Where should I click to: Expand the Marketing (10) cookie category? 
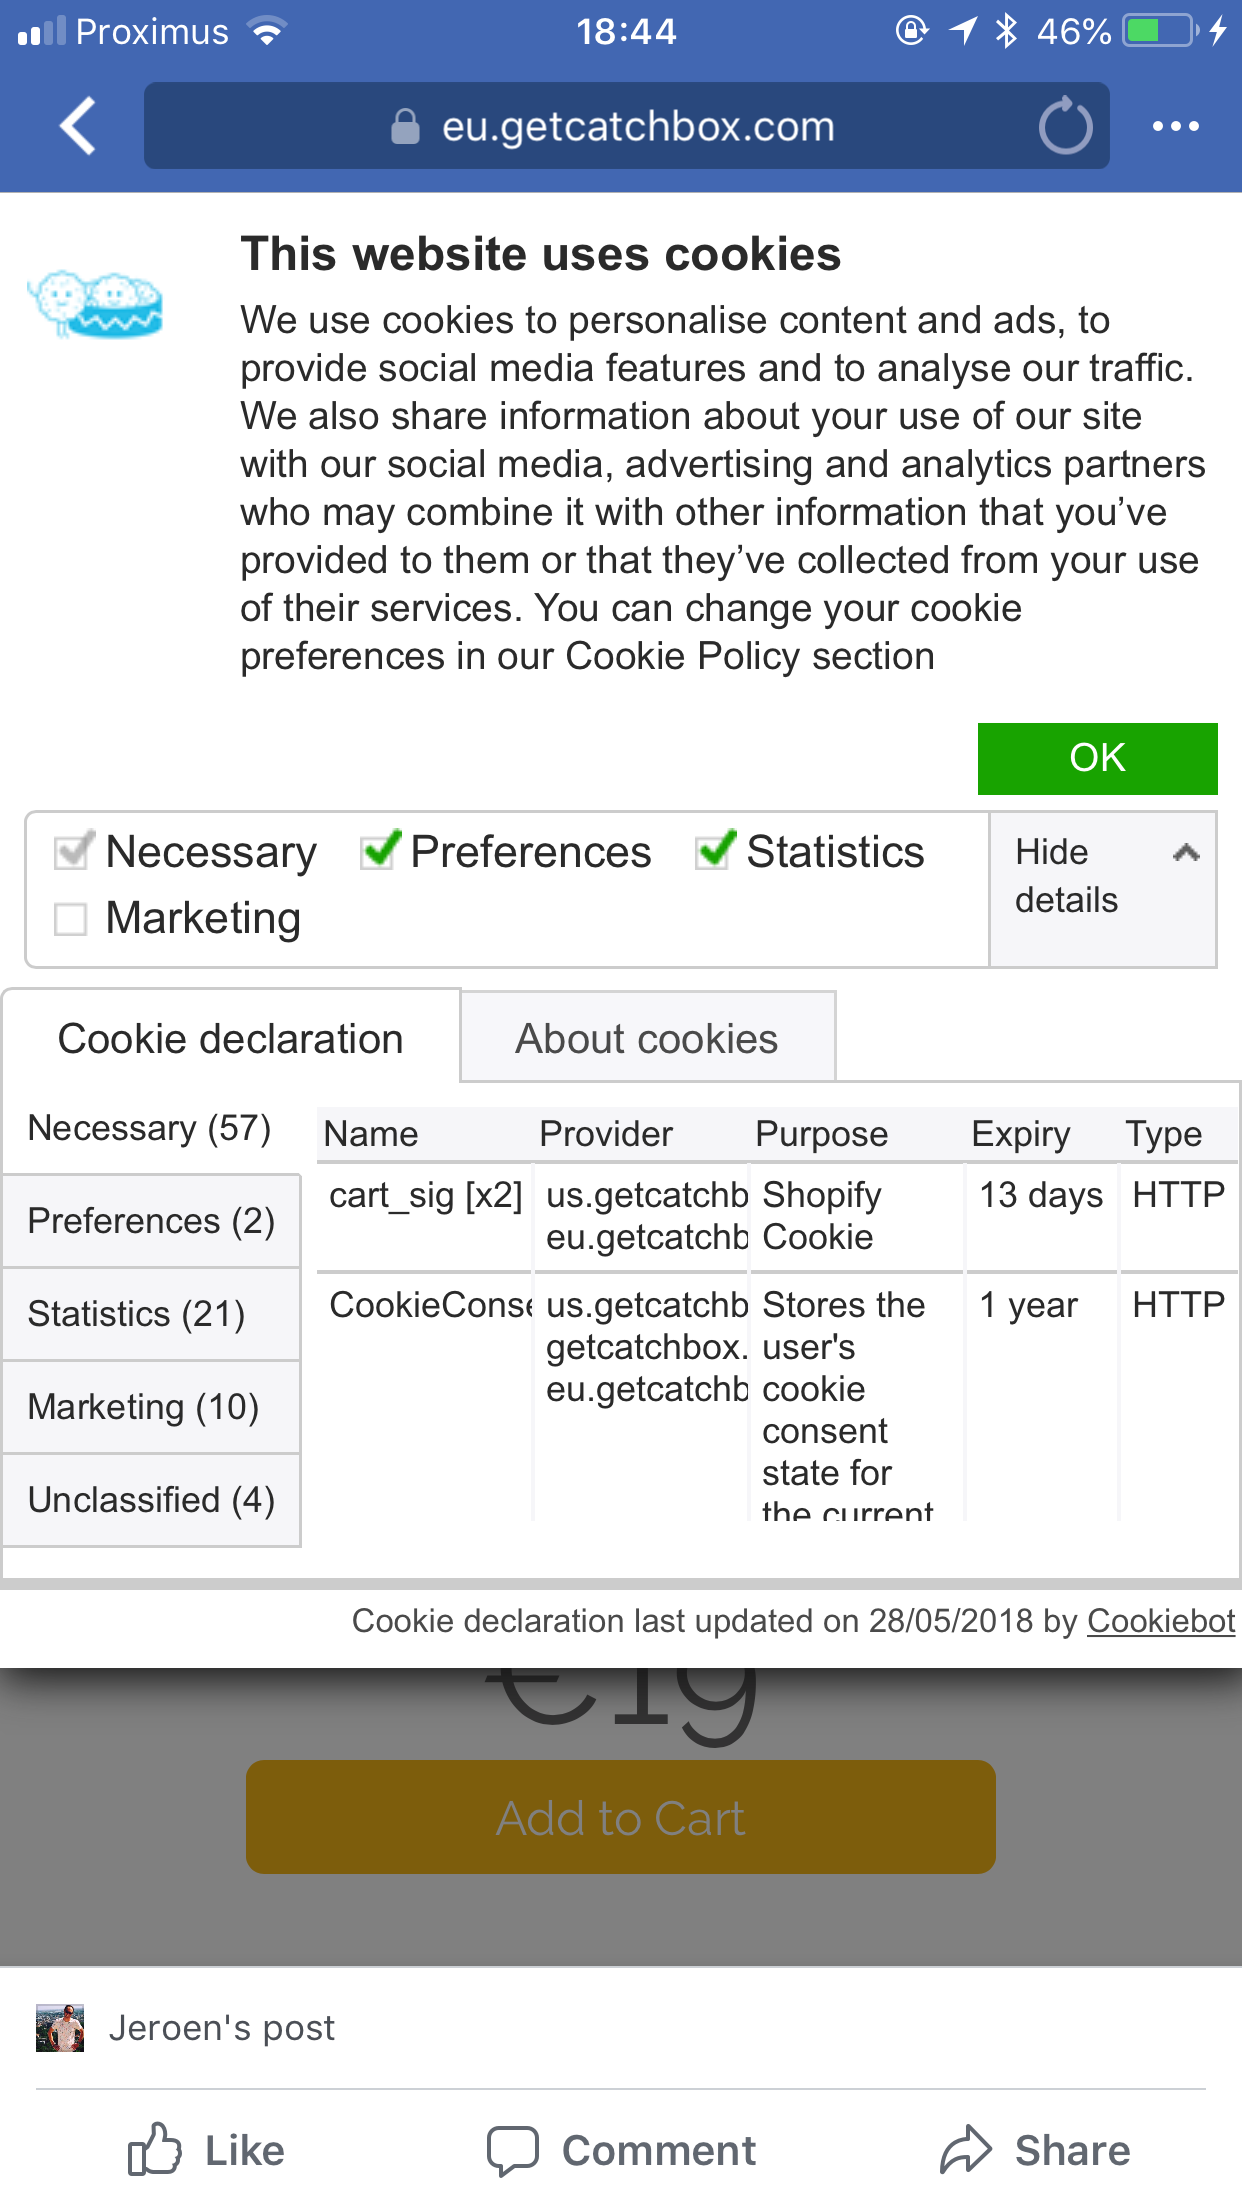(x=151, y=1407)
